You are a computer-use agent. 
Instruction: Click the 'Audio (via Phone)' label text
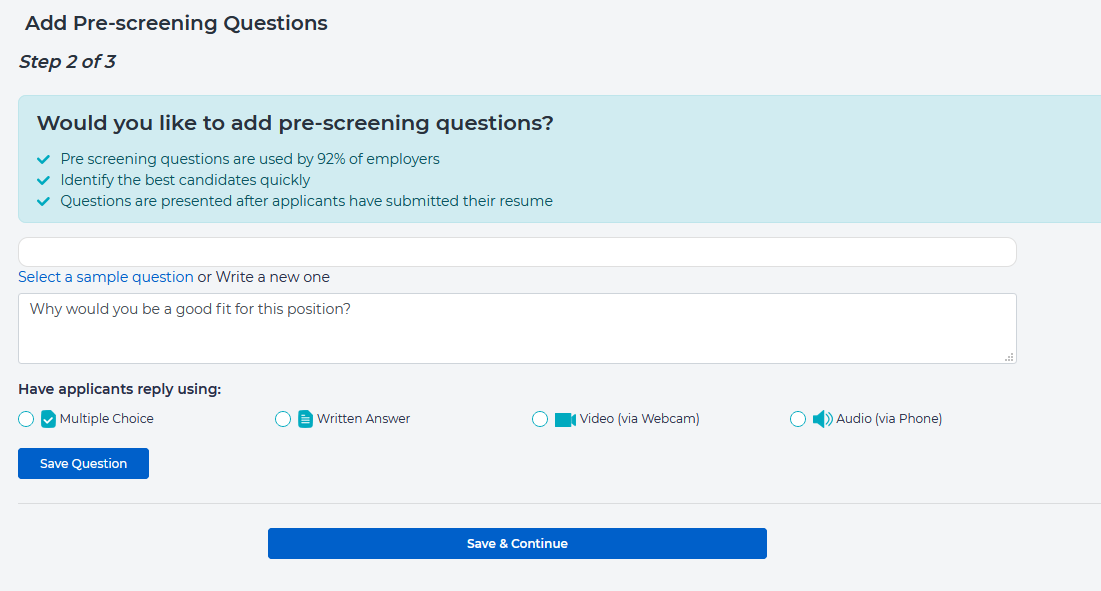pyautogui.click(x=889, y=419)
